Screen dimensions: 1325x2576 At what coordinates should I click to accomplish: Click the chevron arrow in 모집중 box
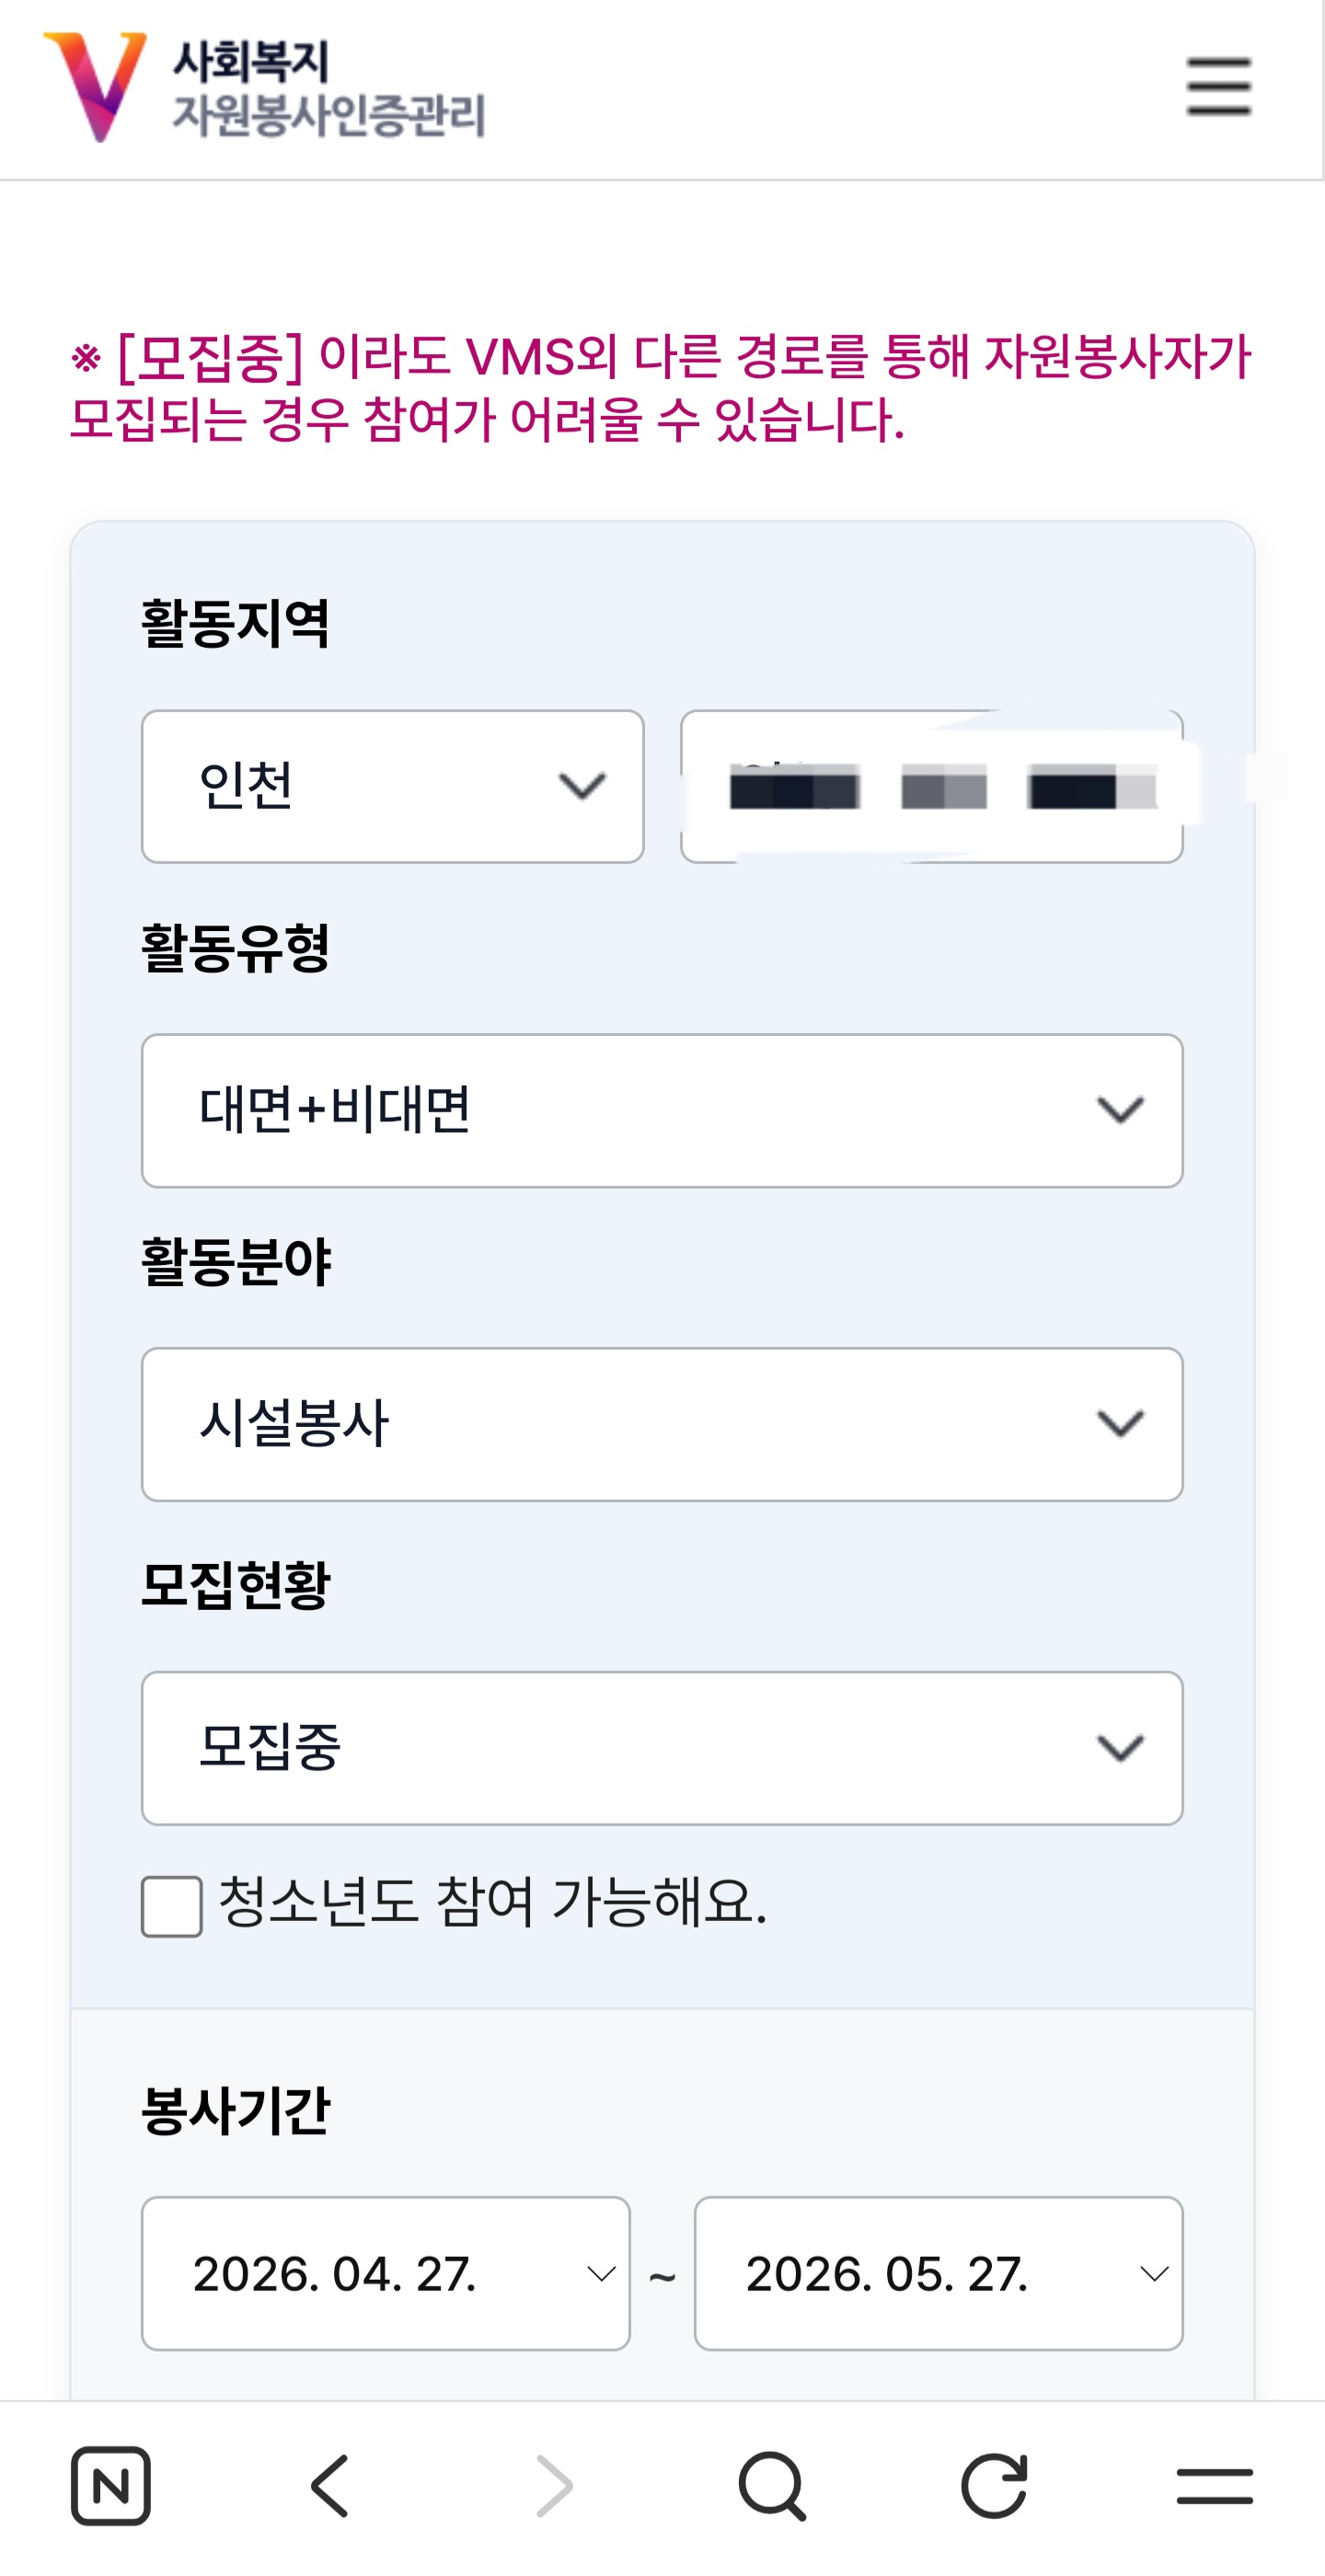(1119, 1748)
